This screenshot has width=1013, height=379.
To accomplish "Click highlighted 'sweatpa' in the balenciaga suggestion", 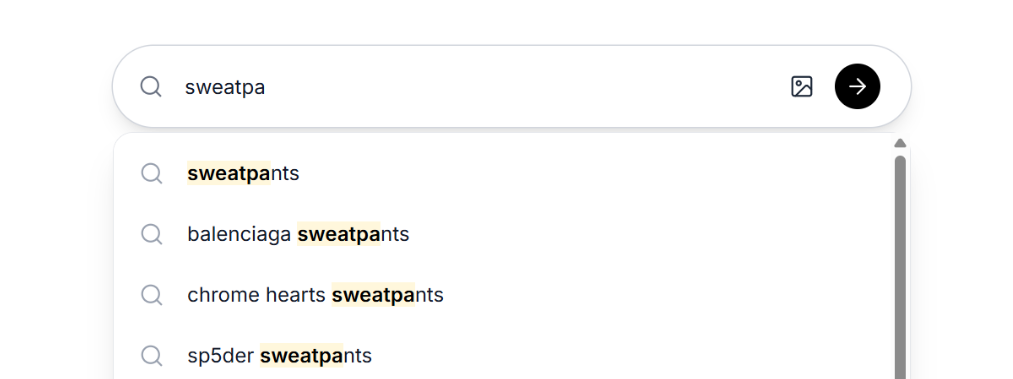I will 339,234.
